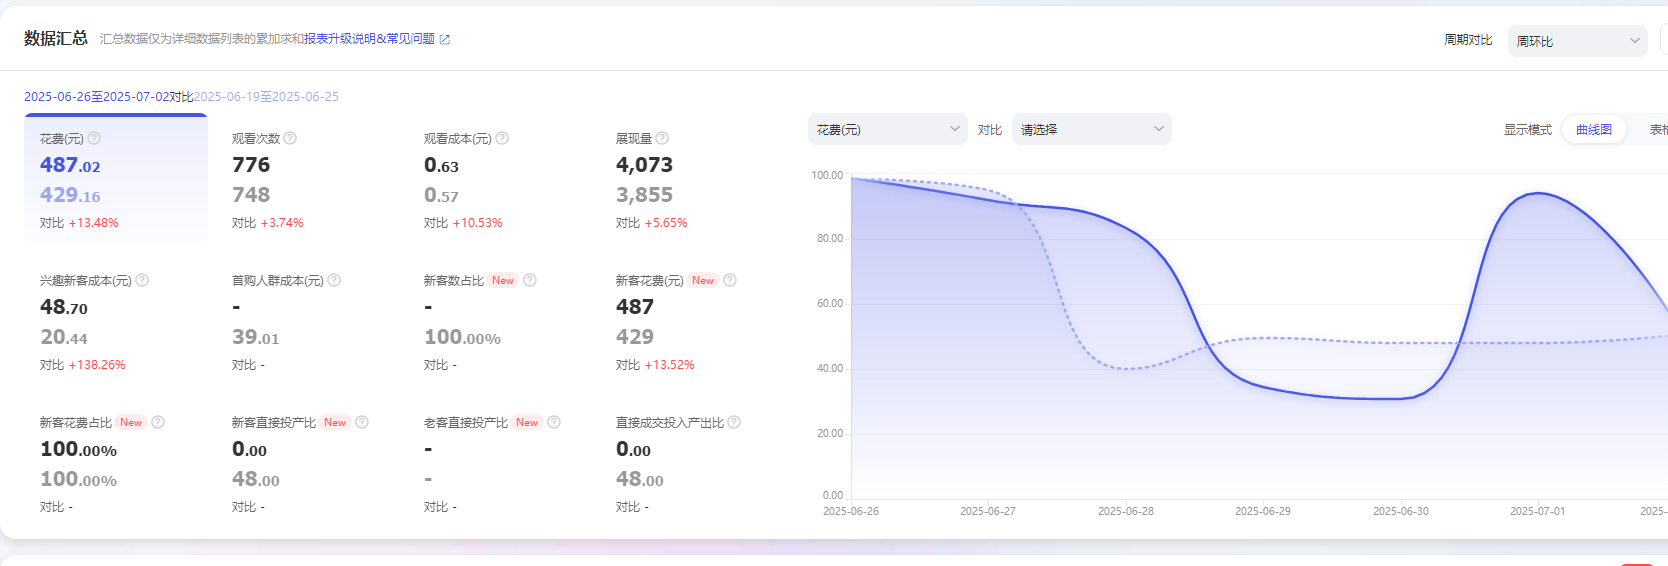The image size is (1668, 566).
Task: Open the 花费(元) chart metric dropdown
Action: [887, 129]
